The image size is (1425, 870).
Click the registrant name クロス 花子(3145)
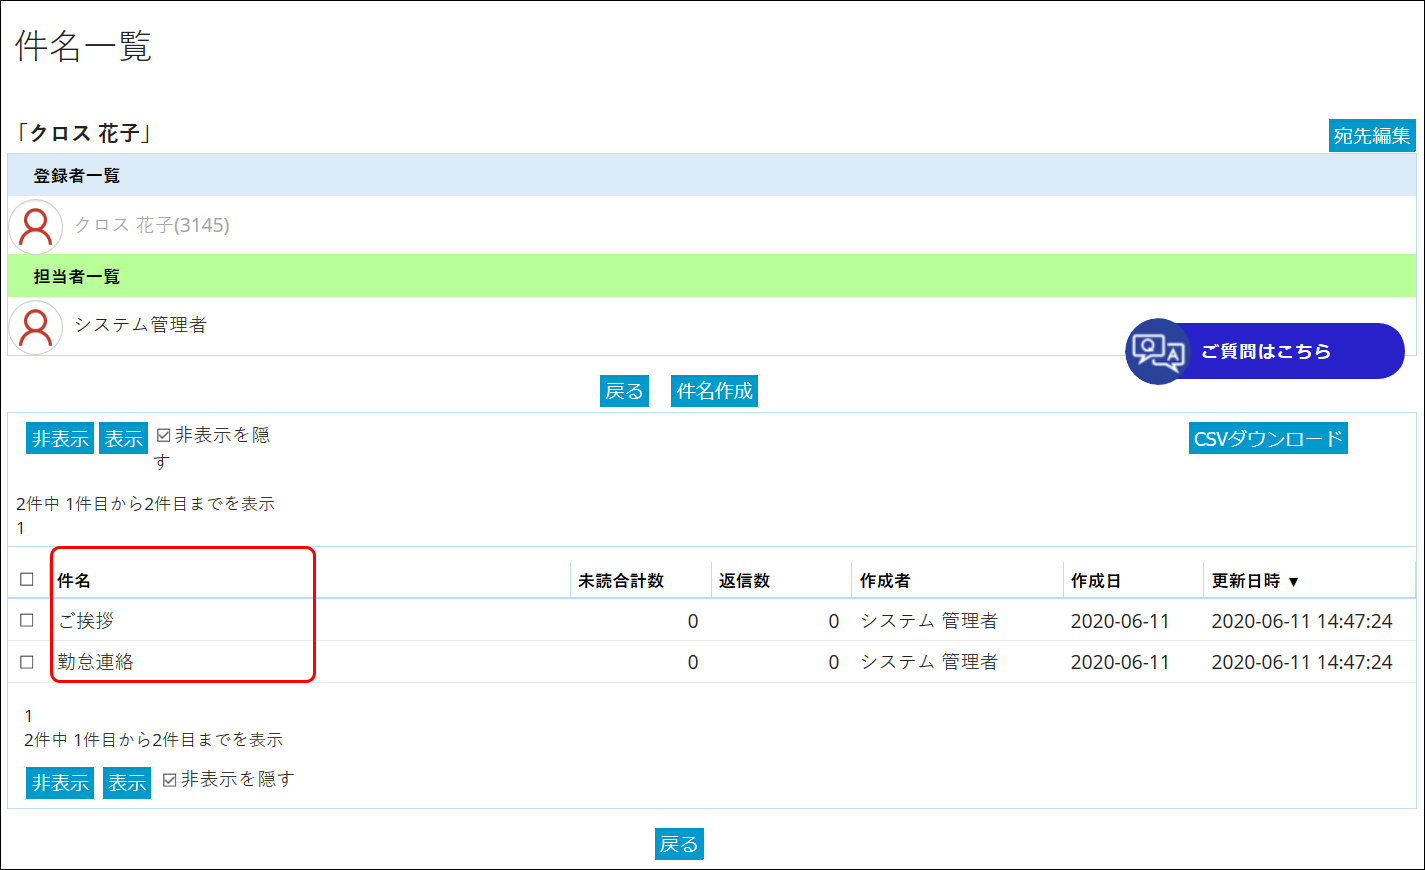pyautogui.click(x=152, y=225)
